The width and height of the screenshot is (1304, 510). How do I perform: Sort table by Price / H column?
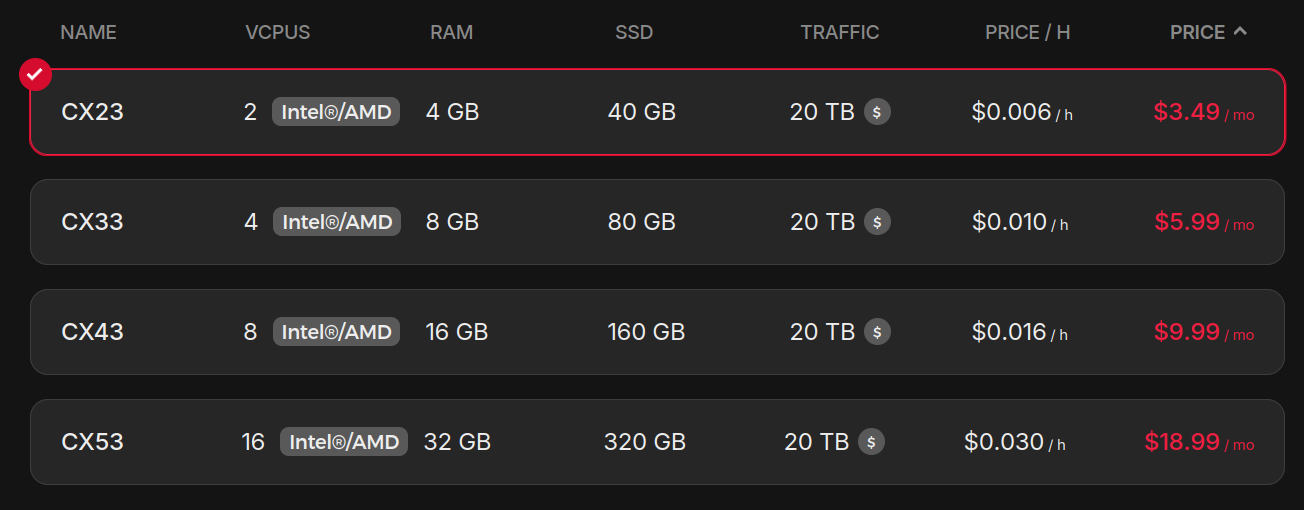pos(1027,32)
